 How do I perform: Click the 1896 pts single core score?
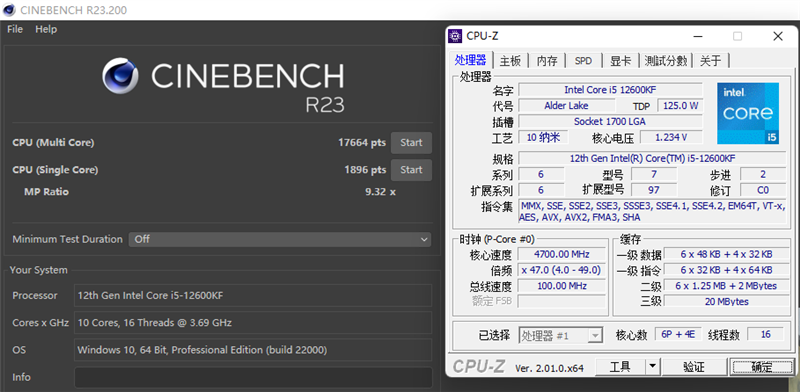click(365, 170)
